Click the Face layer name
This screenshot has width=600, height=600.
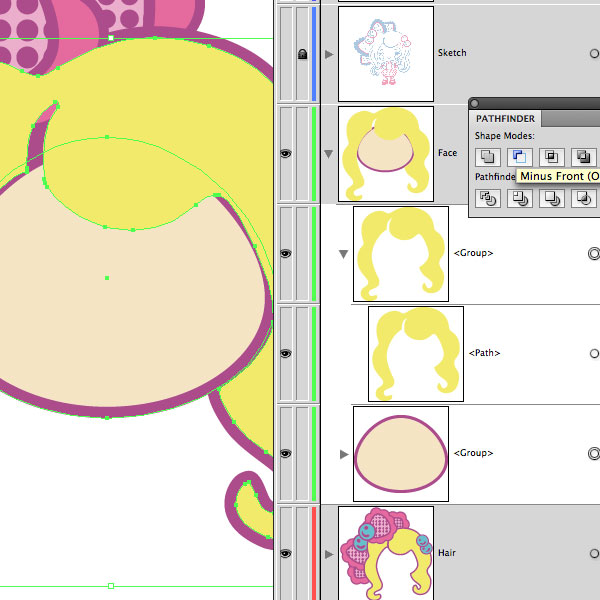(447, 153)
